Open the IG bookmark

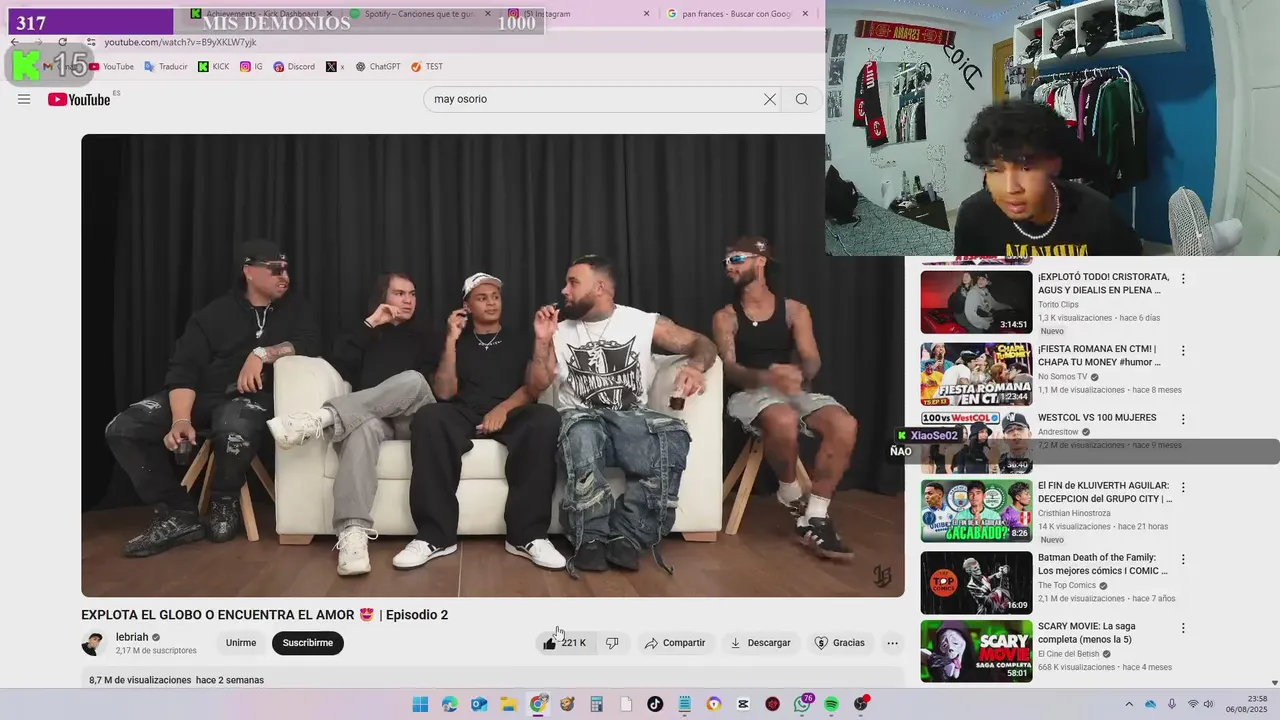coord(251,67)
